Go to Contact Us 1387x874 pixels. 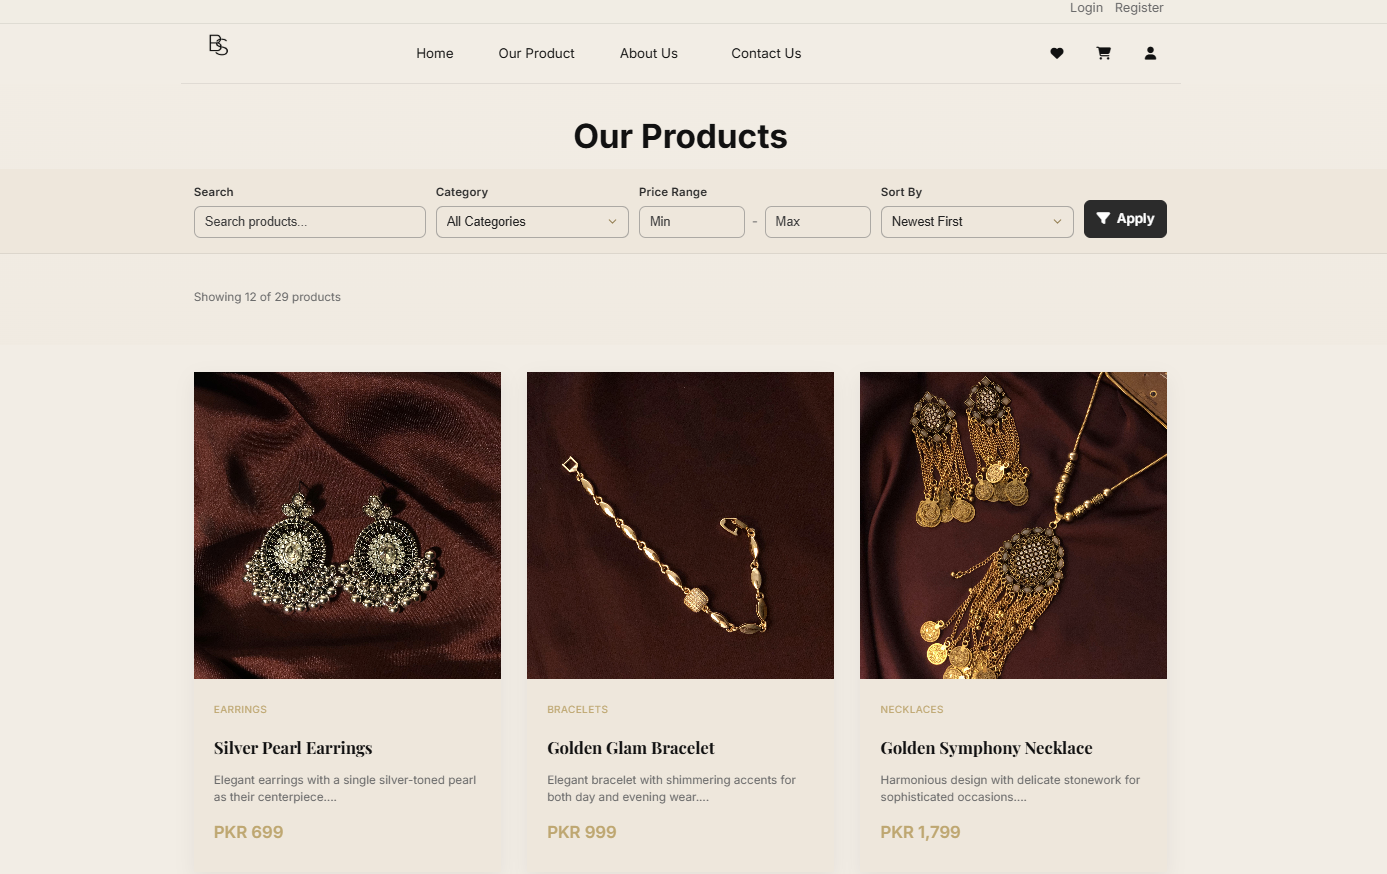(765, 53)
